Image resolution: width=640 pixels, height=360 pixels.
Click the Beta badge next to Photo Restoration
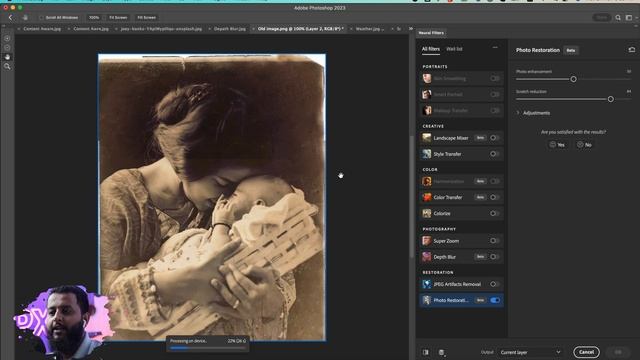click(x=571, y=50)
